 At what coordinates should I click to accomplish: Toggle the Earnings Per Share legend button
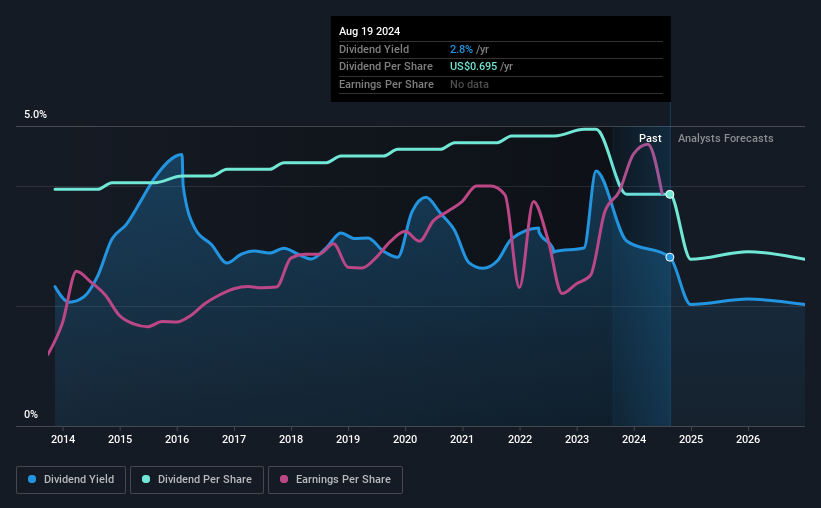click(336, 480)
